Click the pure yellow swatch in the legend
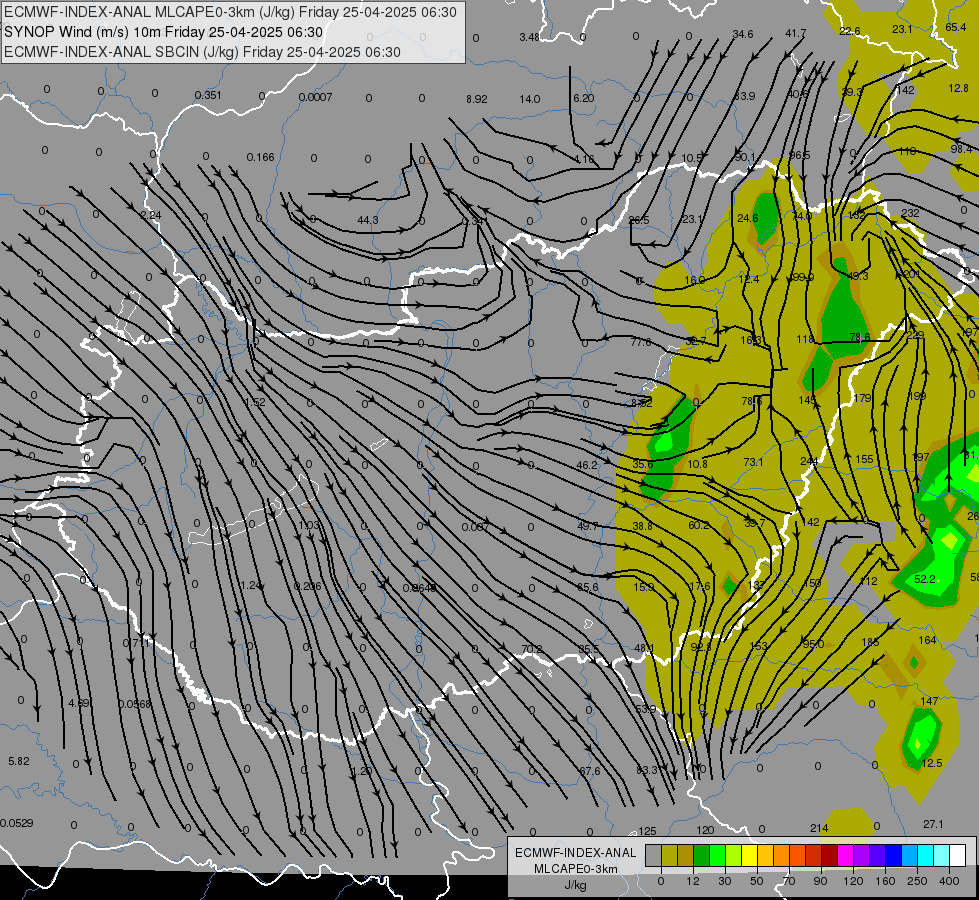 tap(750, 856)
